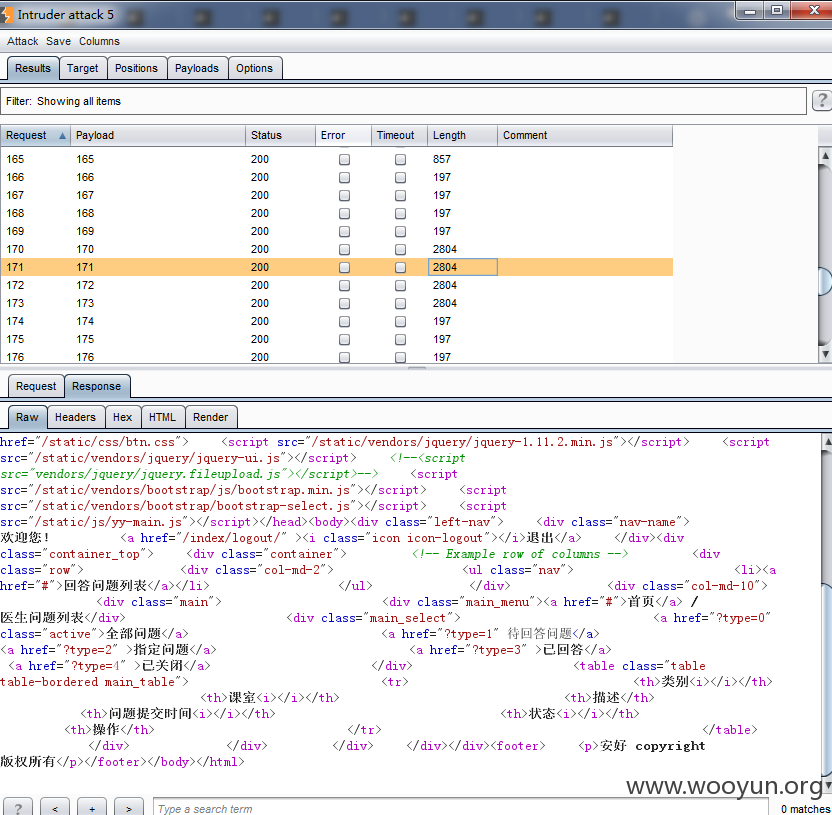Viewport: 832px width, 815px height.
Task: Click results table scroll down arrow
Action: (x=825, y=354)
